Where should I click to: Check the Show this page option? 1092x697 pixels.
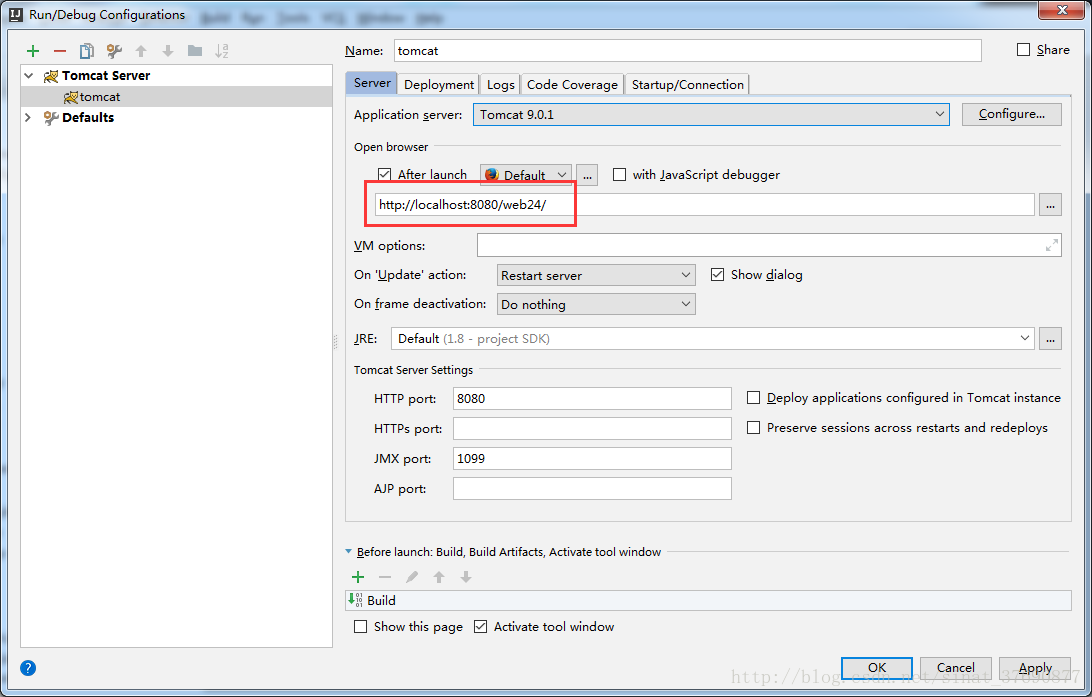click(x=360, y=627)
